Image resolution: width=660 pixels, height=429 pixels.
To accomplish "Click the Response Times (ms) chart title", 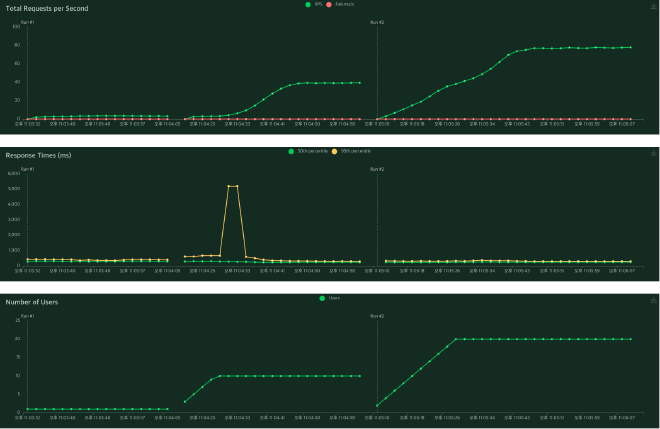I will 38,155.
